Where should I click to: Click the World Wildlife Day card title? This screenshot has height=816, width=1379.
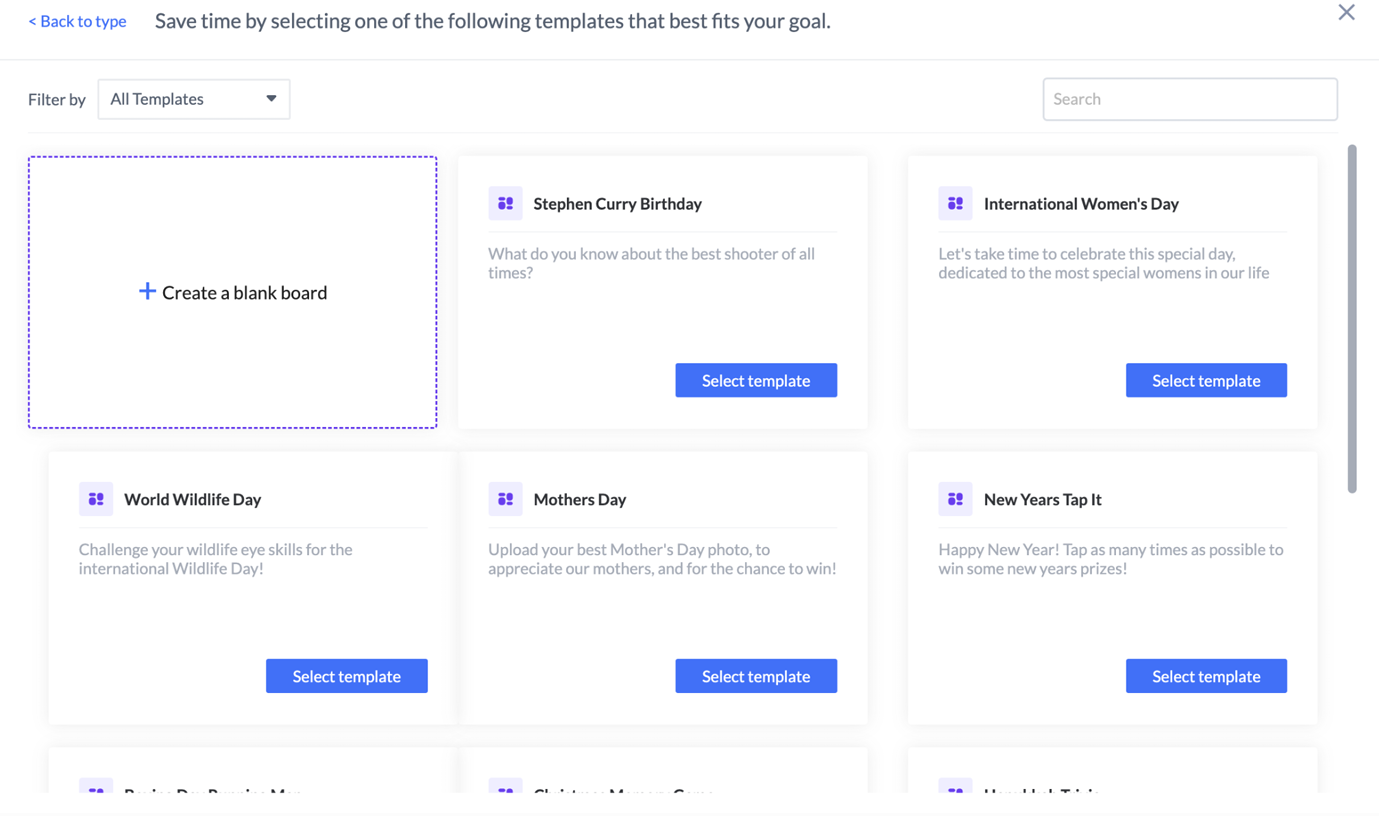(x=192, y=499)
